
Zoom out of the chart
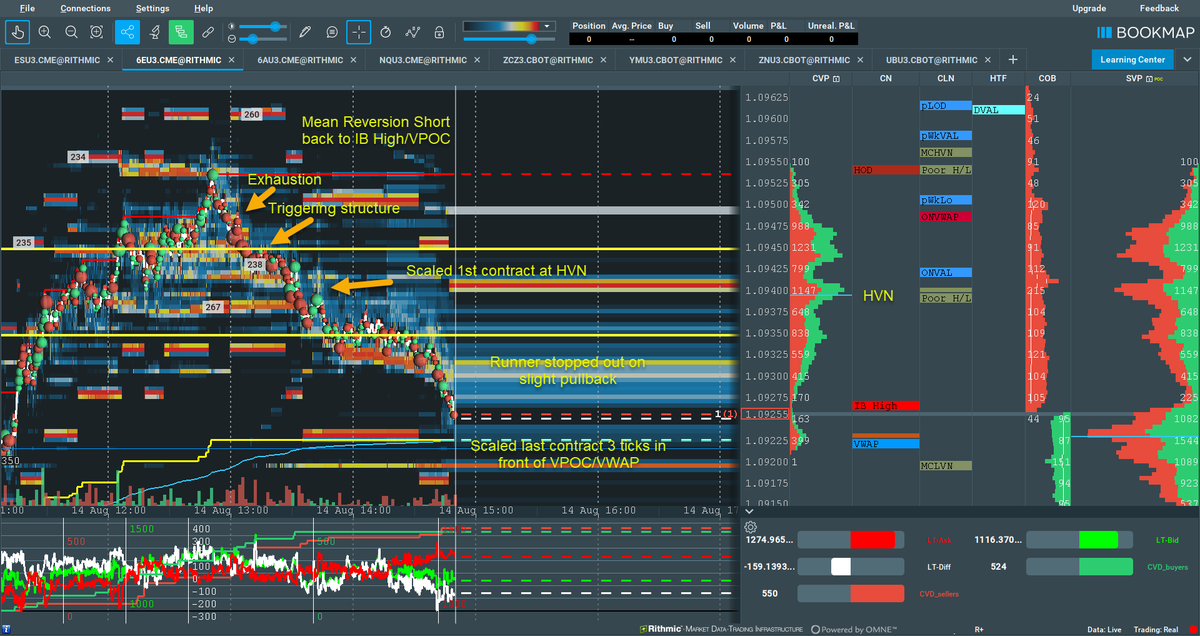(x=71, y=32)
